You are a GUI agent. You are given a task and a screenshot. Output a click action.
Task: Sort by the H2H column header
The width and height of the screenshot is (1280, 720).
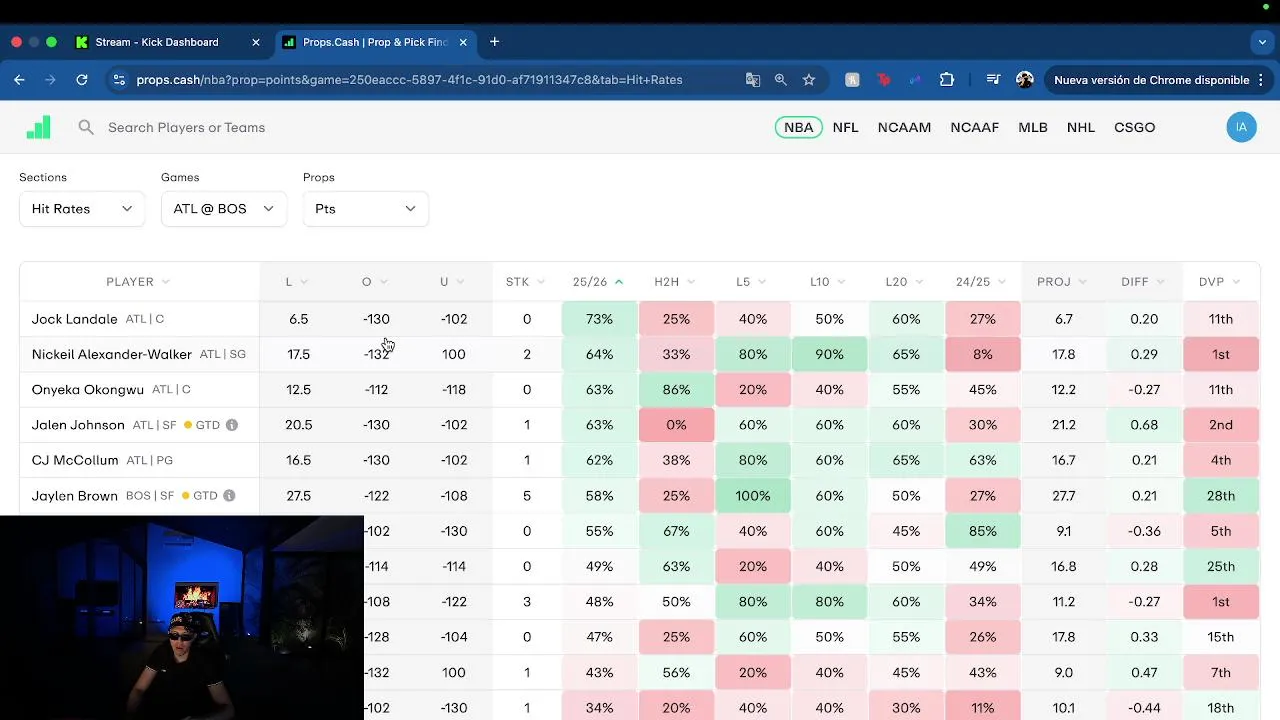675,282
